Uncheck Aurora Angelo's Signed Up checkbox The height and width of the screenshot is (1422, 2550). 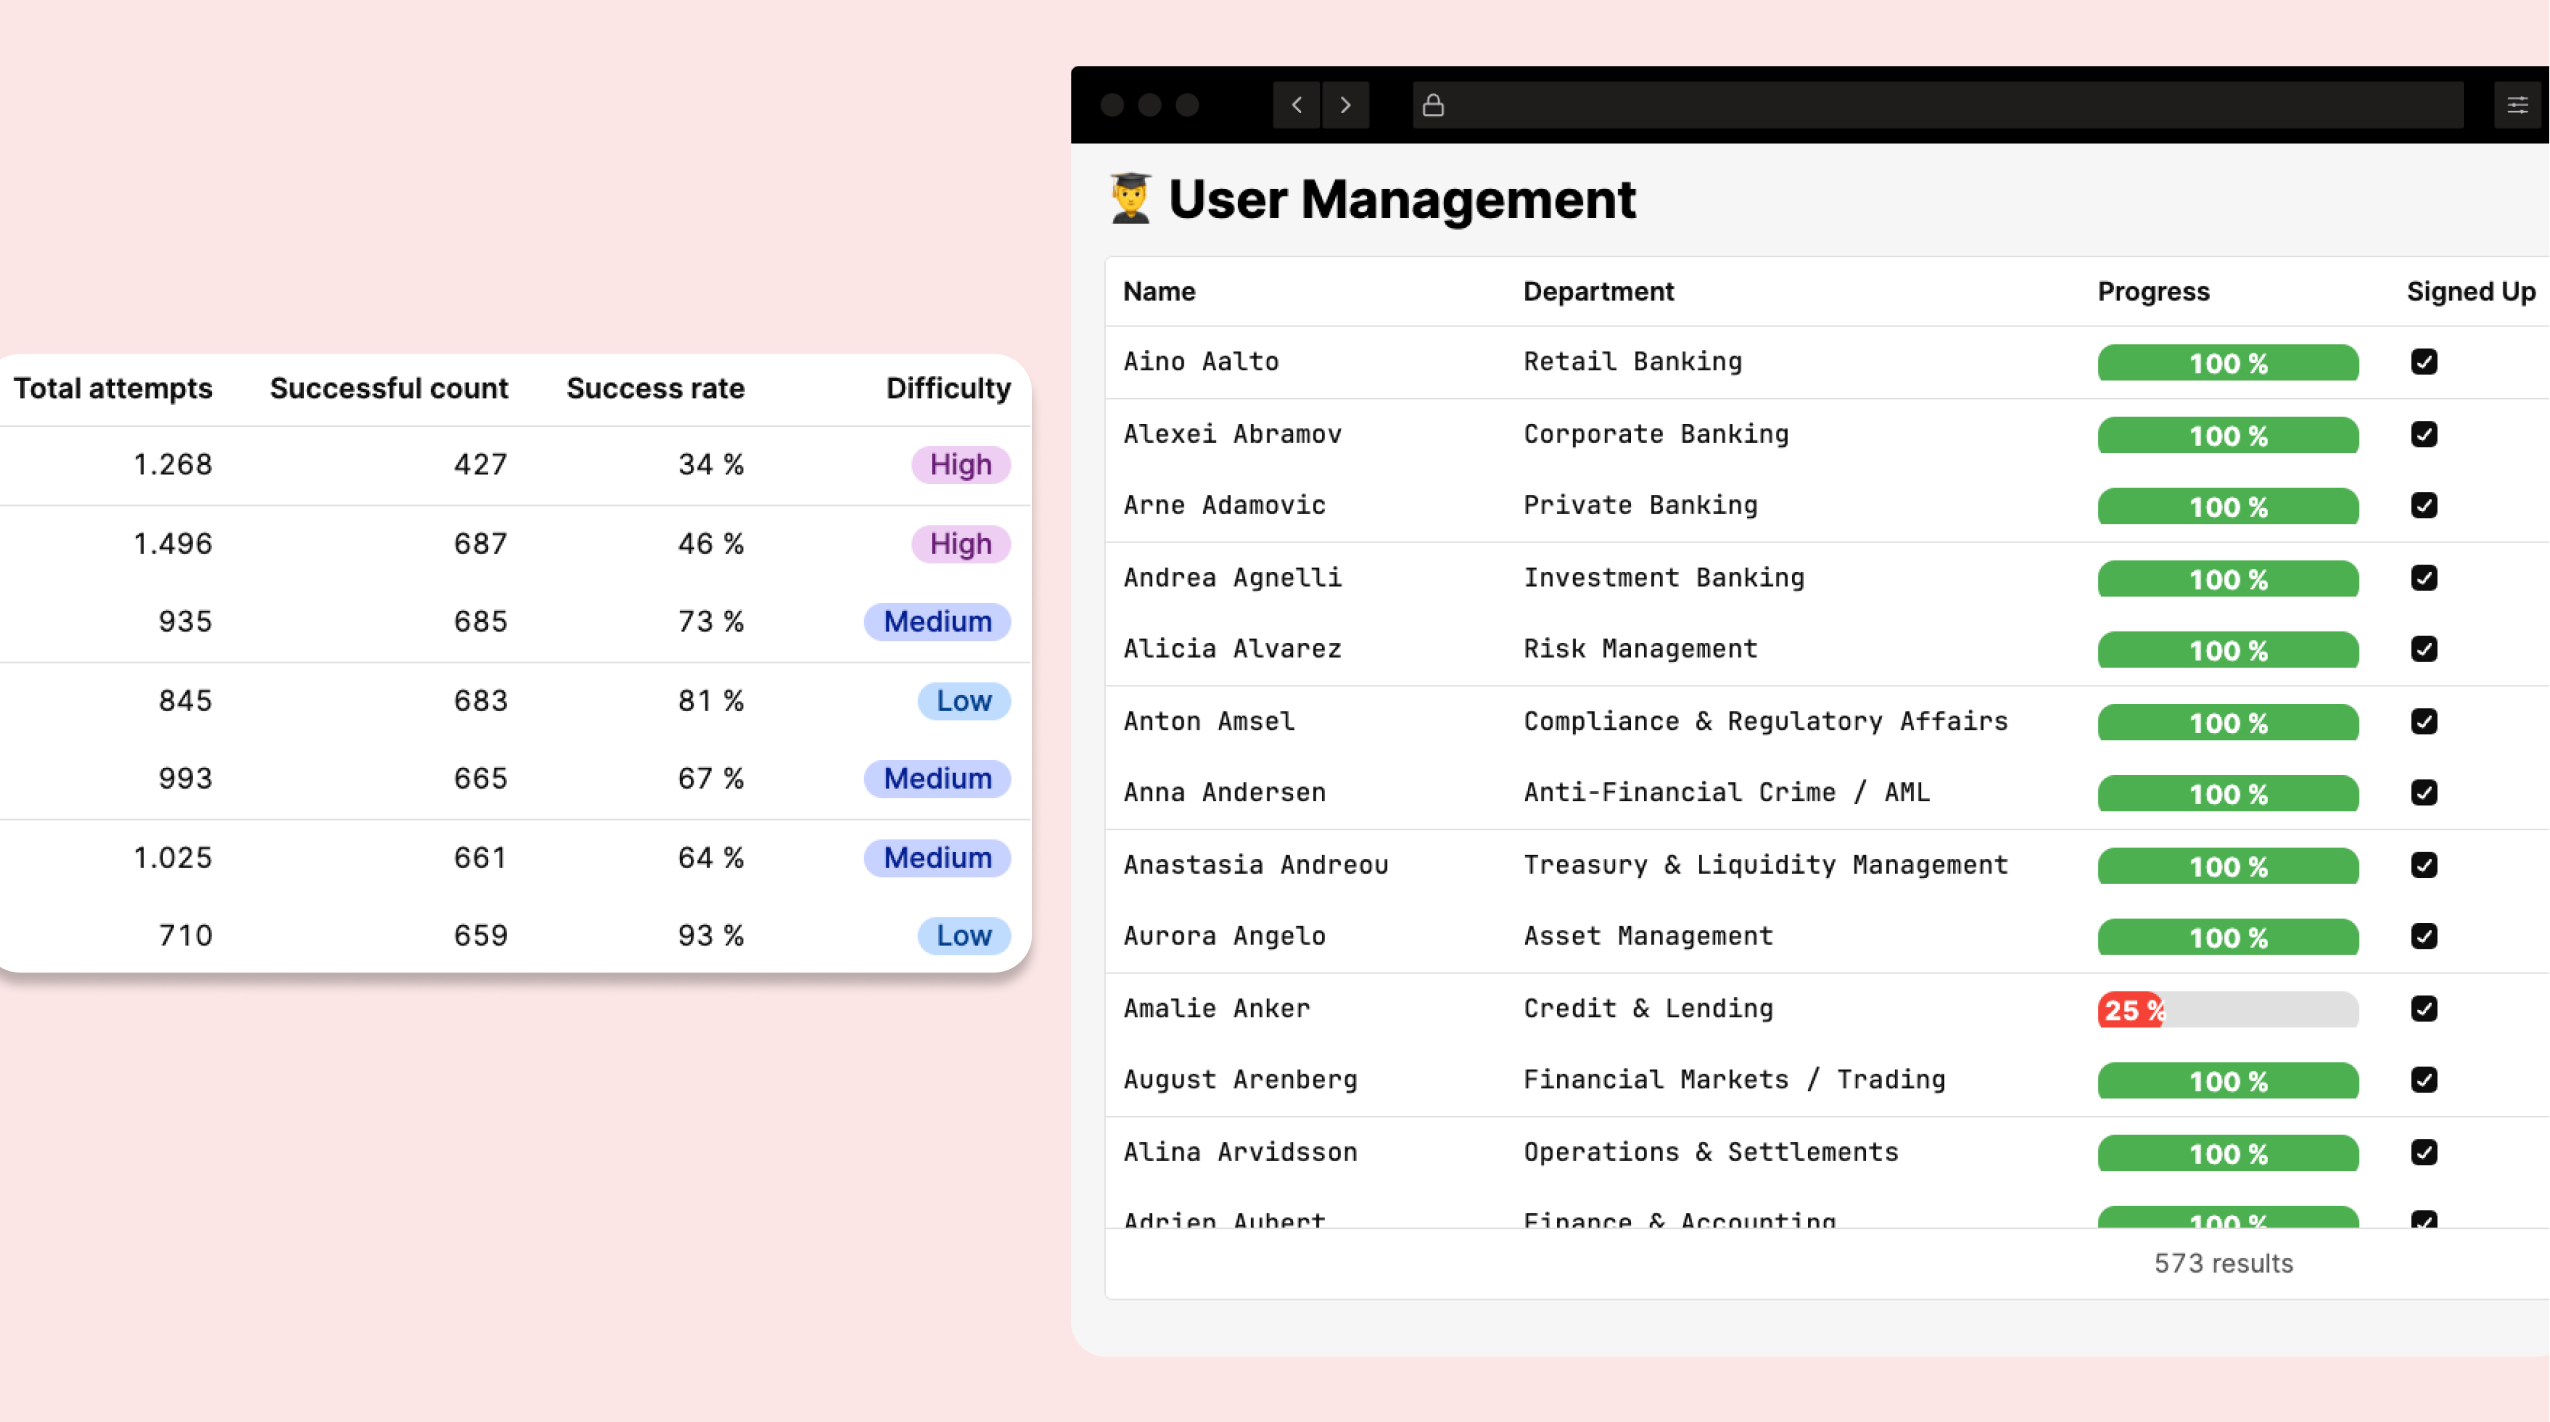coord(2425,937)
